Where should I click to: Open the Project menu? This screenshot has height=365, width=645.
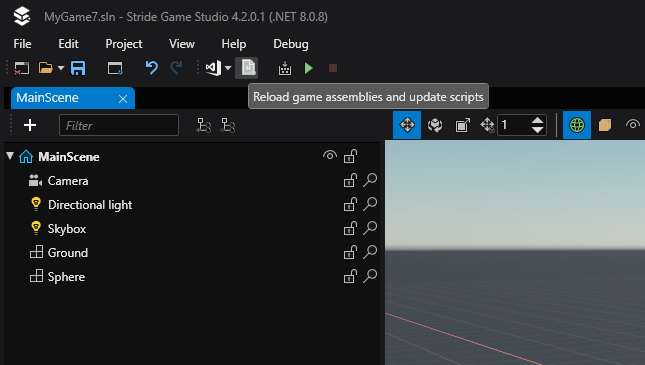[x=124, y=44]
